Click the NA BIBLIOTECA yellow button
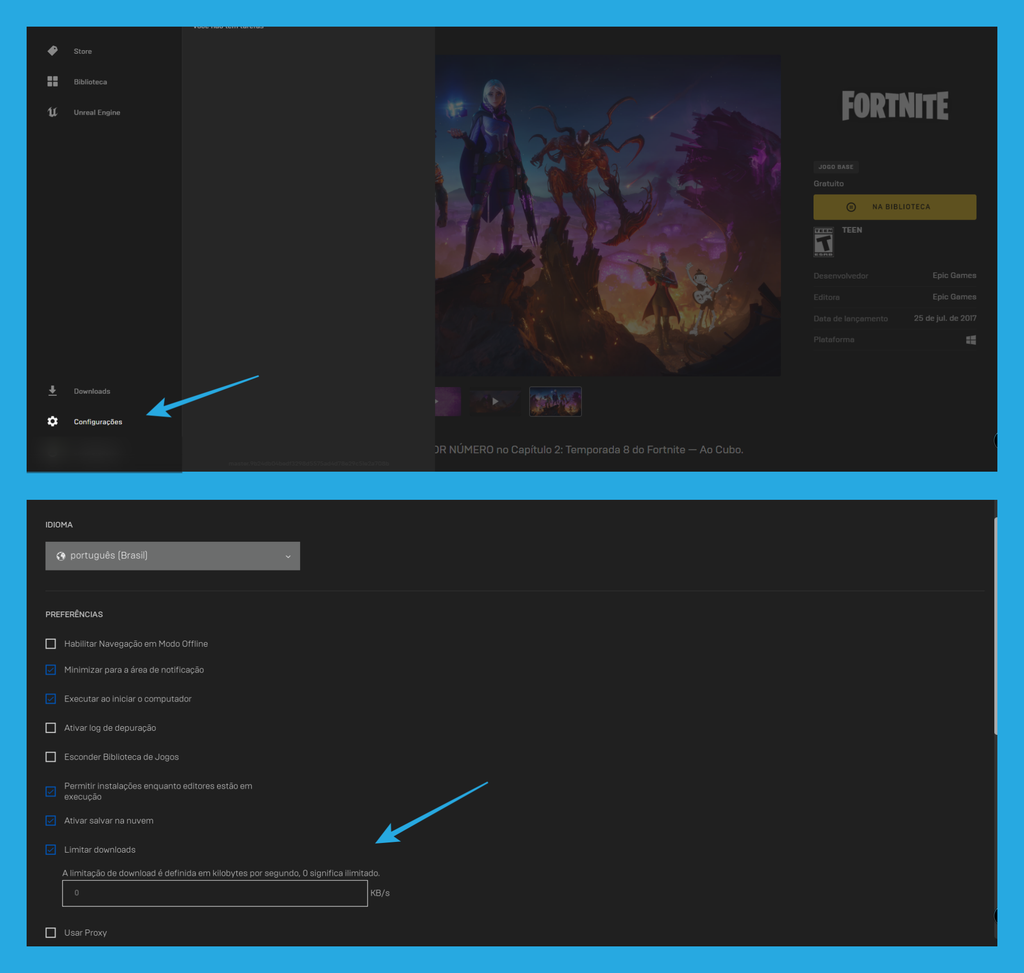Viewport: 1024px width, 973px height. (895, 207)
